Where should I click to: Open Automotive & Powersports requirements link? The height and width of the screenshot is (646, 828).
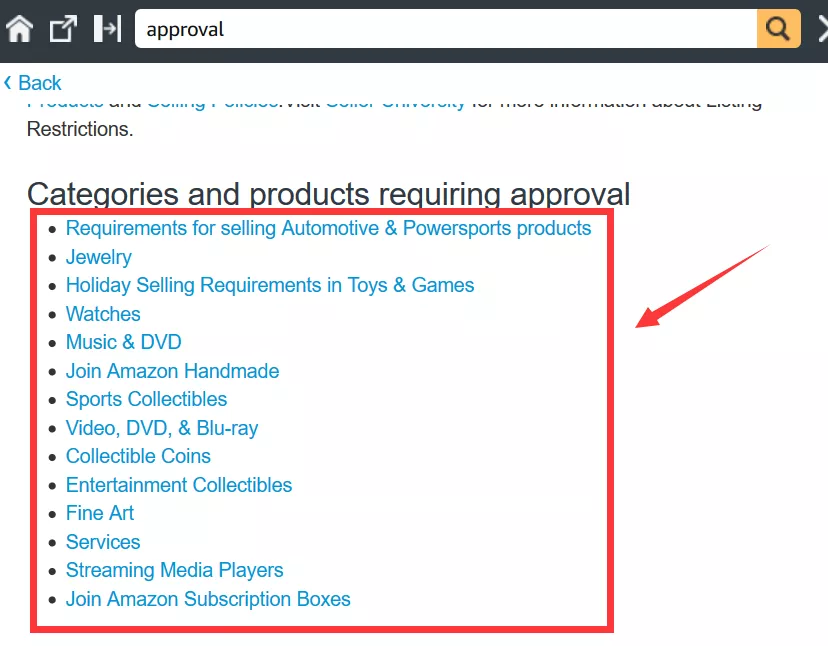click(328, 228)
